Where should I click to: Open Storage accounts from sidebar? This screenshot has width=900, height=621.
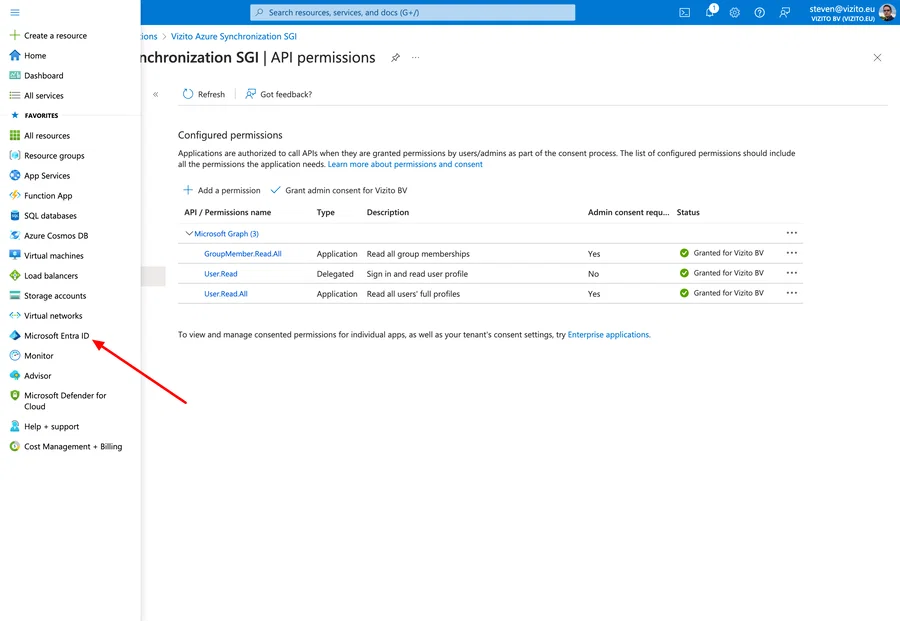click(58, 295)
